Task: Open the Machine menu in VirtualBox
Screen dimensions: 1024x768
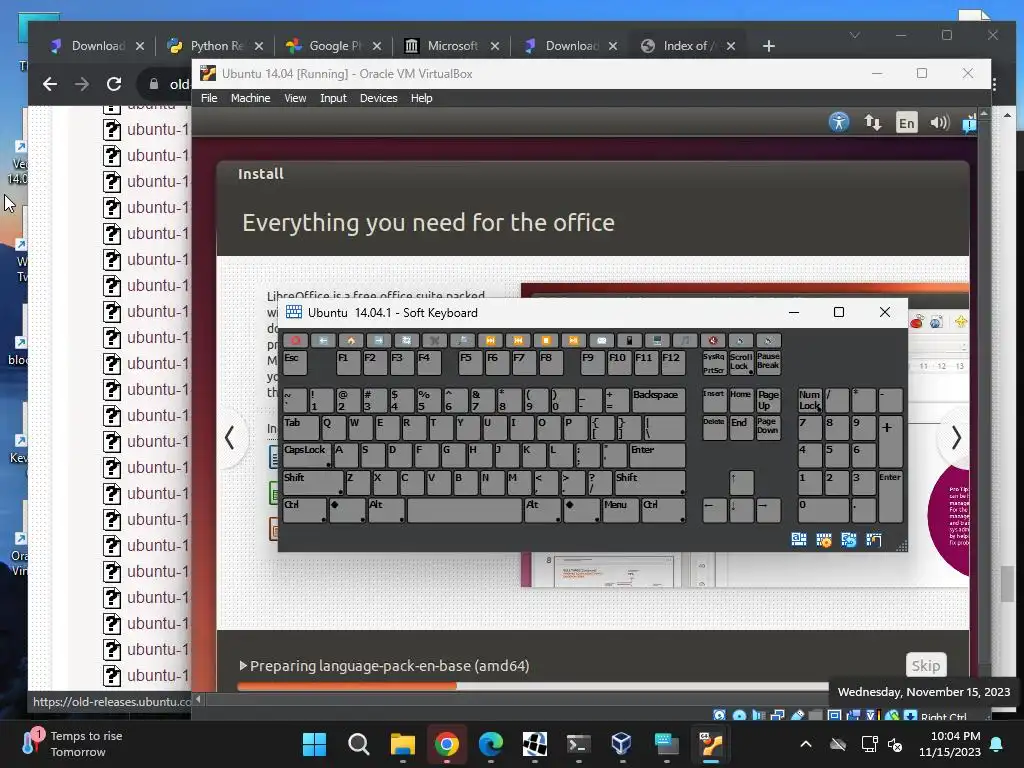Action: 250,98
